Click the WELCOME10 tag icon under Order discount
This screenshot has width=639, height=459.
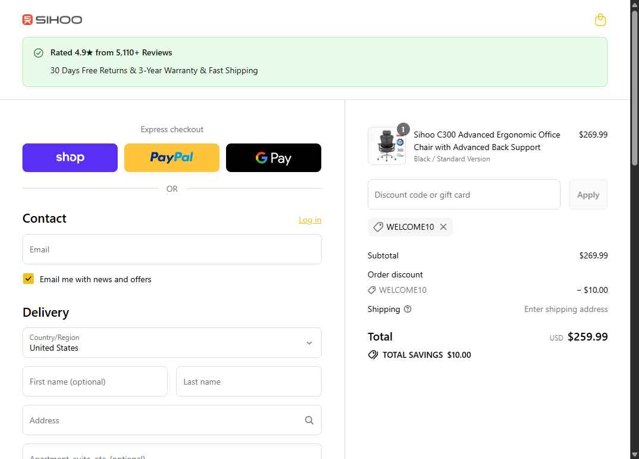click(x=372, y=290)
